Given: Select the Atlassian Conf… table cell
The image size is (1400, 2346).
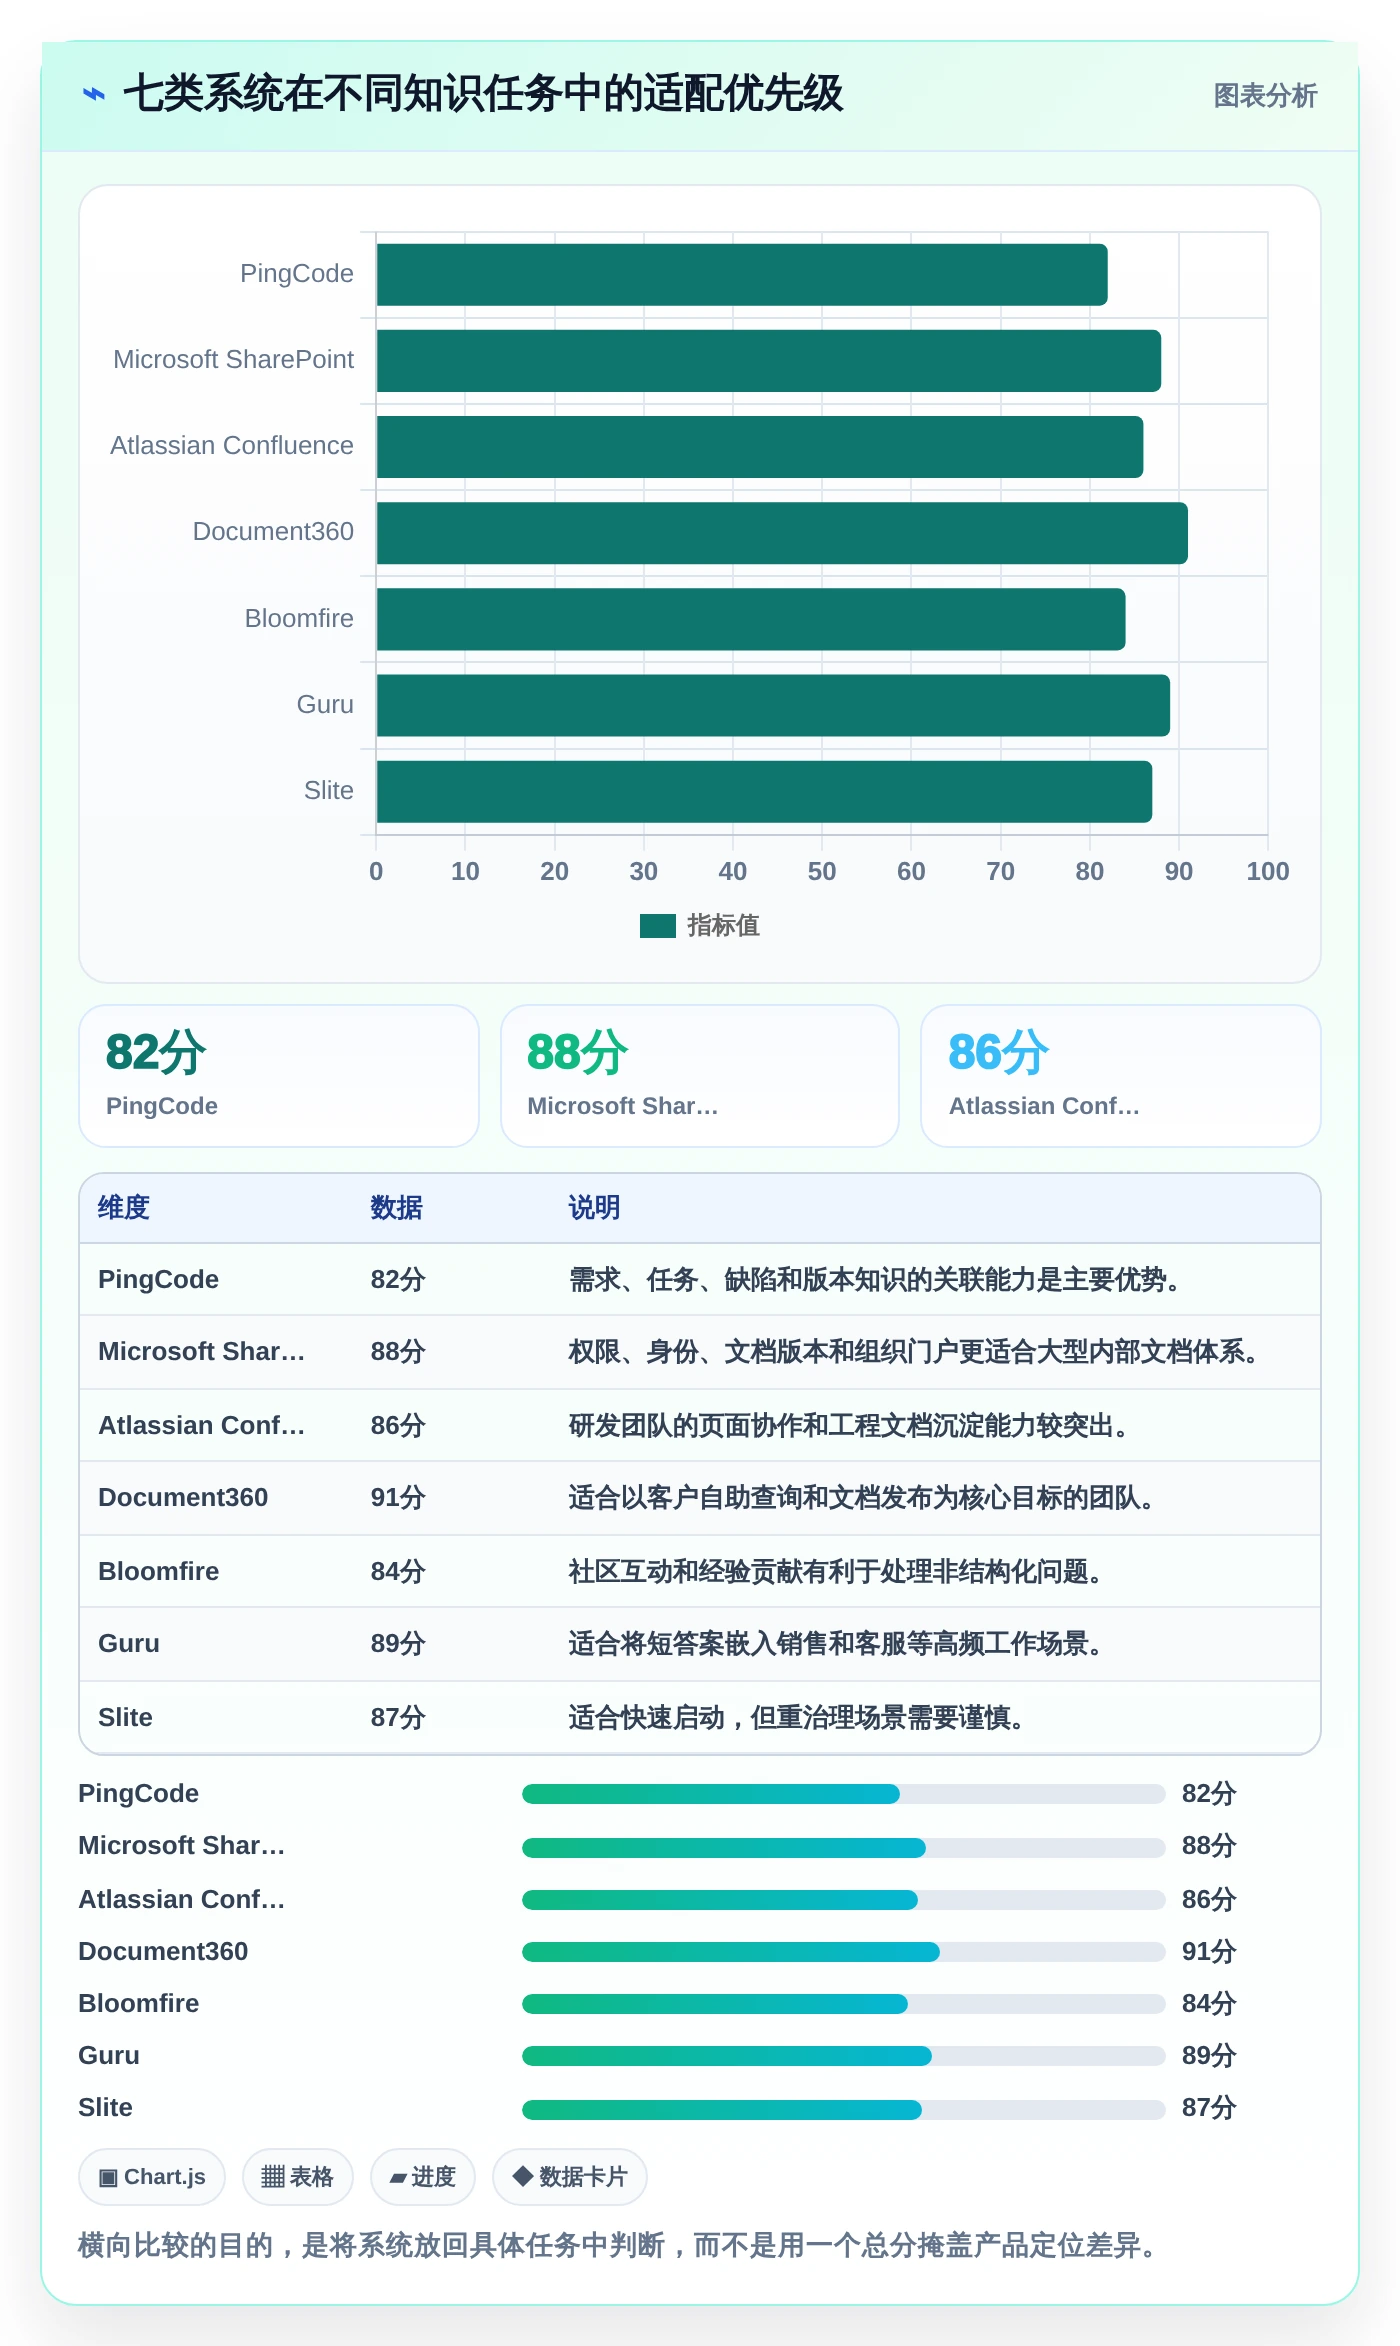Looking at the screenshot, I should 201,1426.
